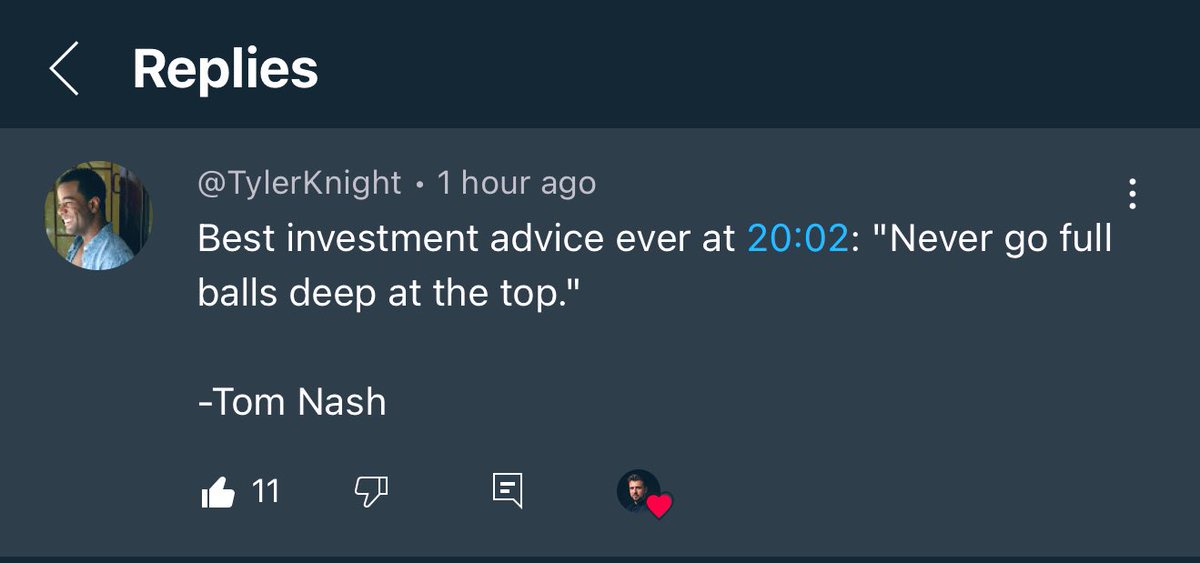Click the "1 hour ago" timestamp
The height and width of the screenshot is (563, 1200).
point(516,183)
